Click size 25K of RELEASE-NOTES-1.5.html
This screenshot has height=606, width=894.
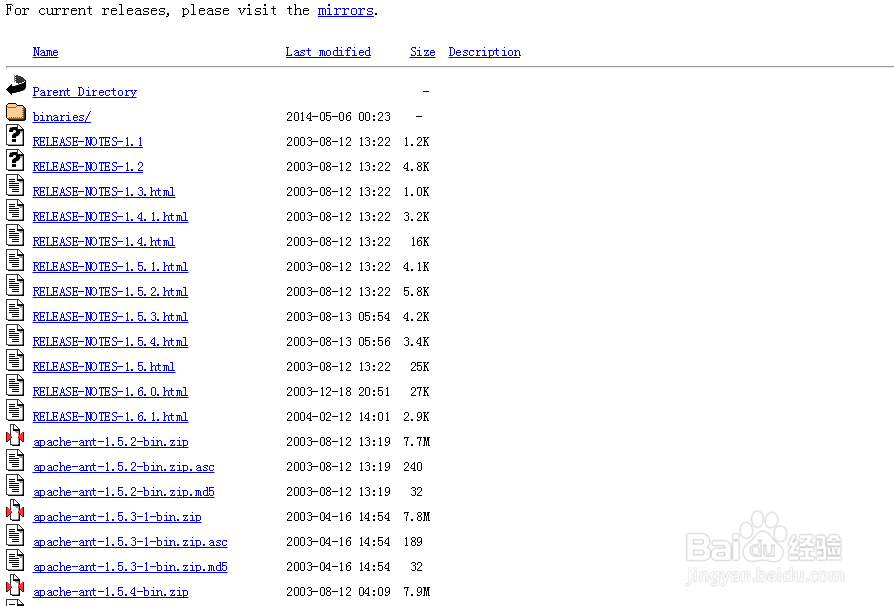(x=420, y=368)
